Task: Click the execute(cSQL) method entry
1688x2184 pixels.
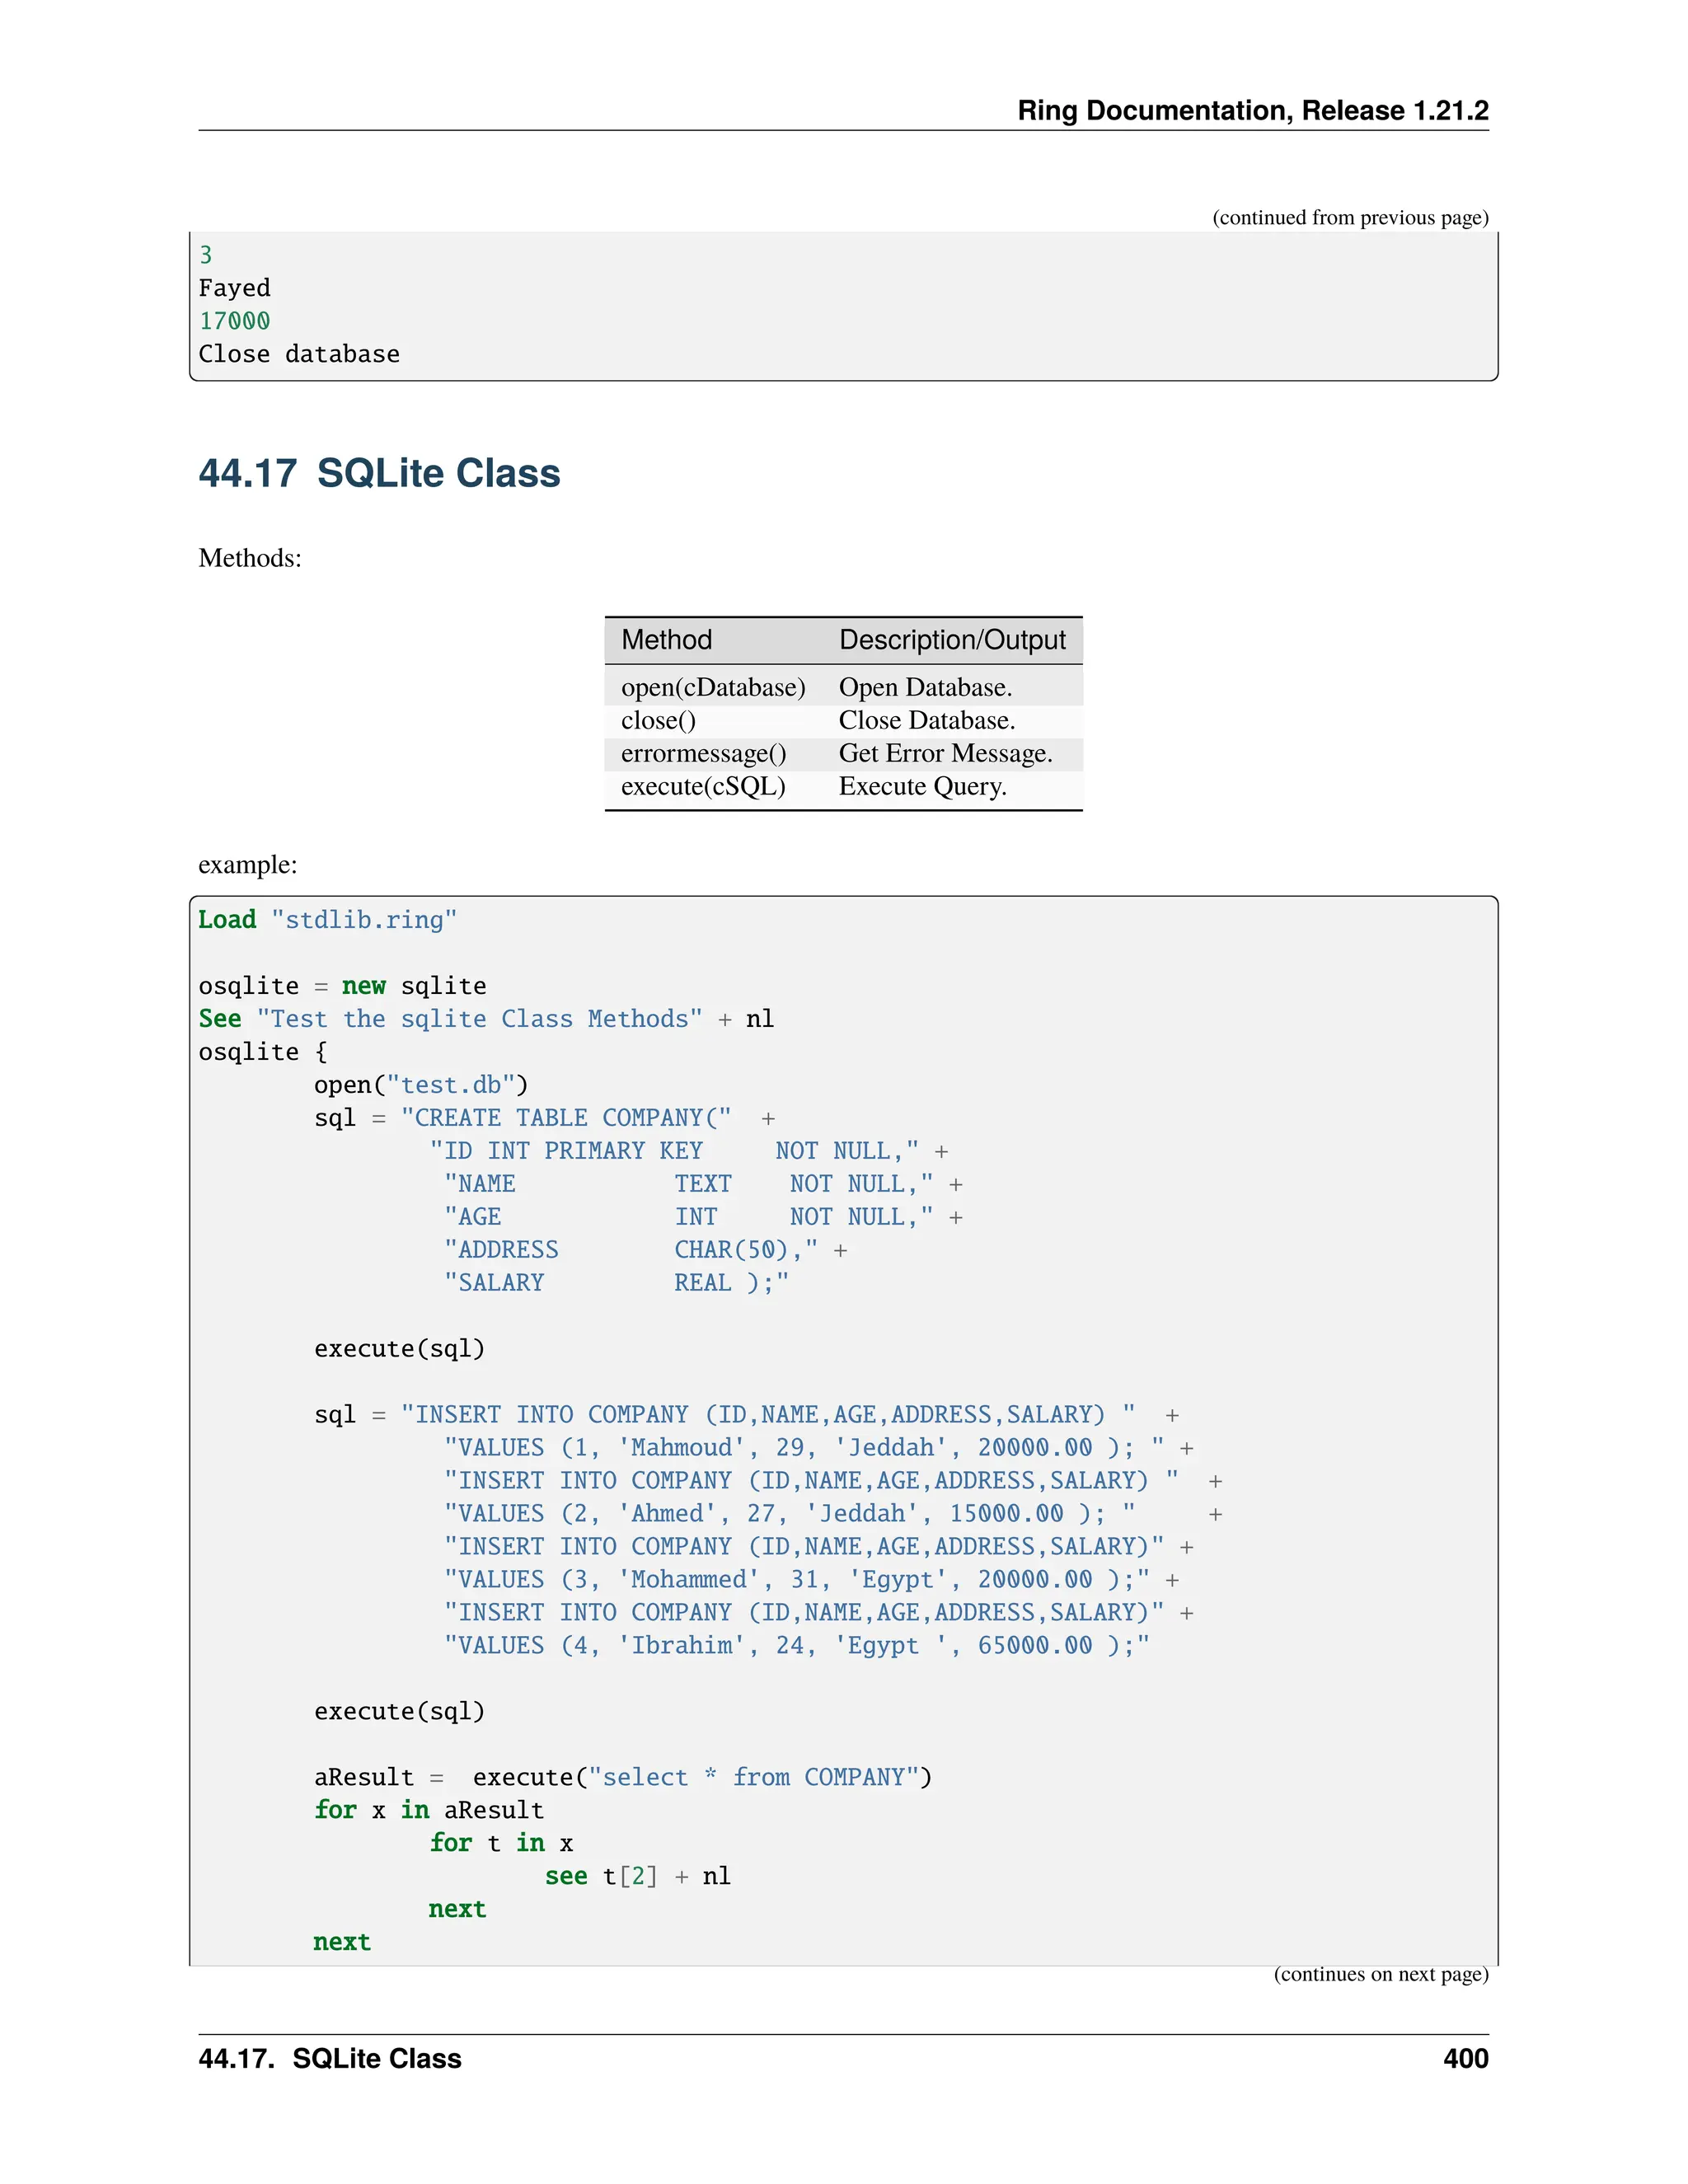Action: tap(702, 786)
